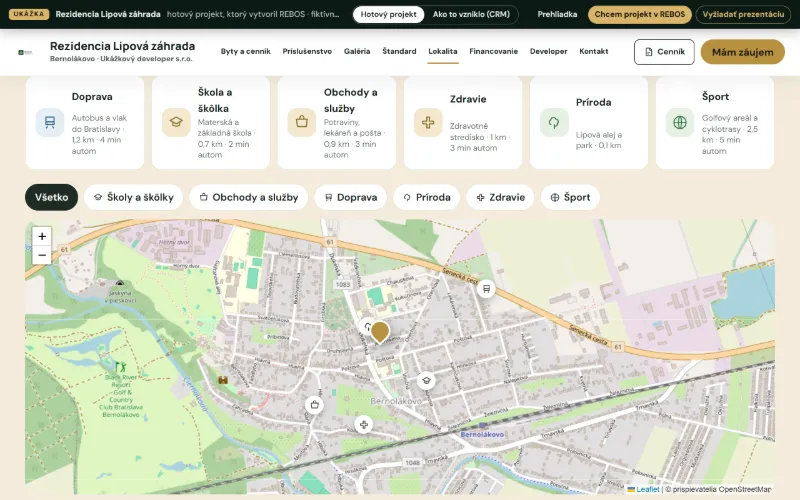Click the site logo next to Rezidencia title

pyautogui.click(x=25, y=52)
